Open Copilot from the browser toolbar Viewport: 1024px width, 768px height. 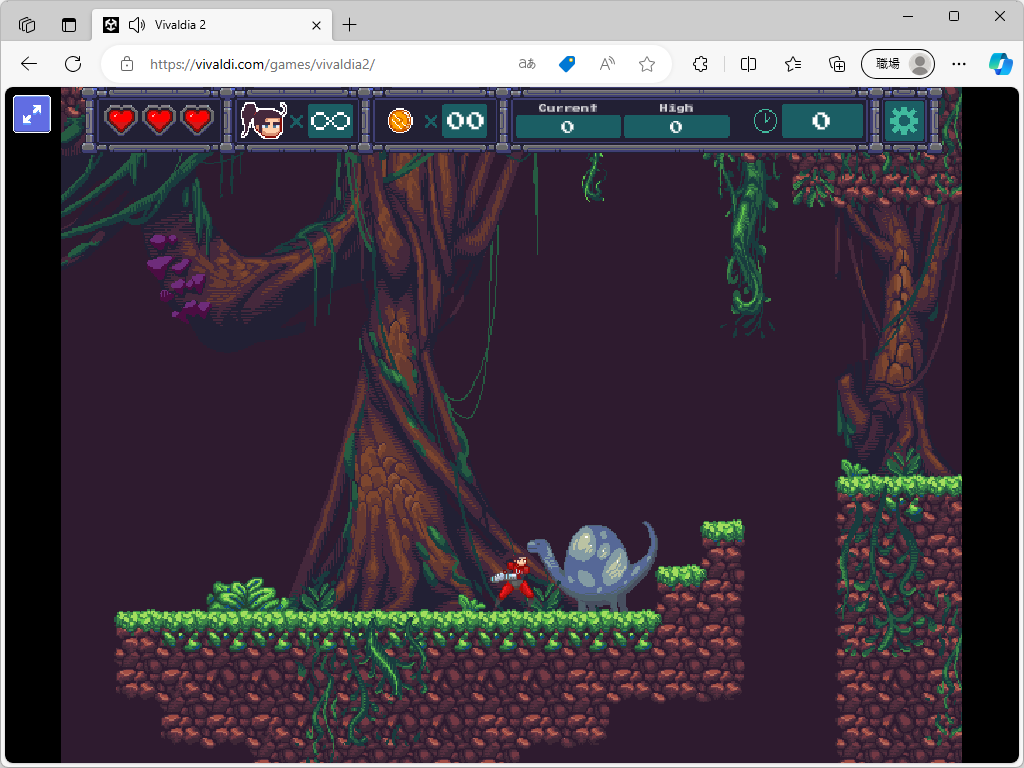click(x=1000, y=63)
